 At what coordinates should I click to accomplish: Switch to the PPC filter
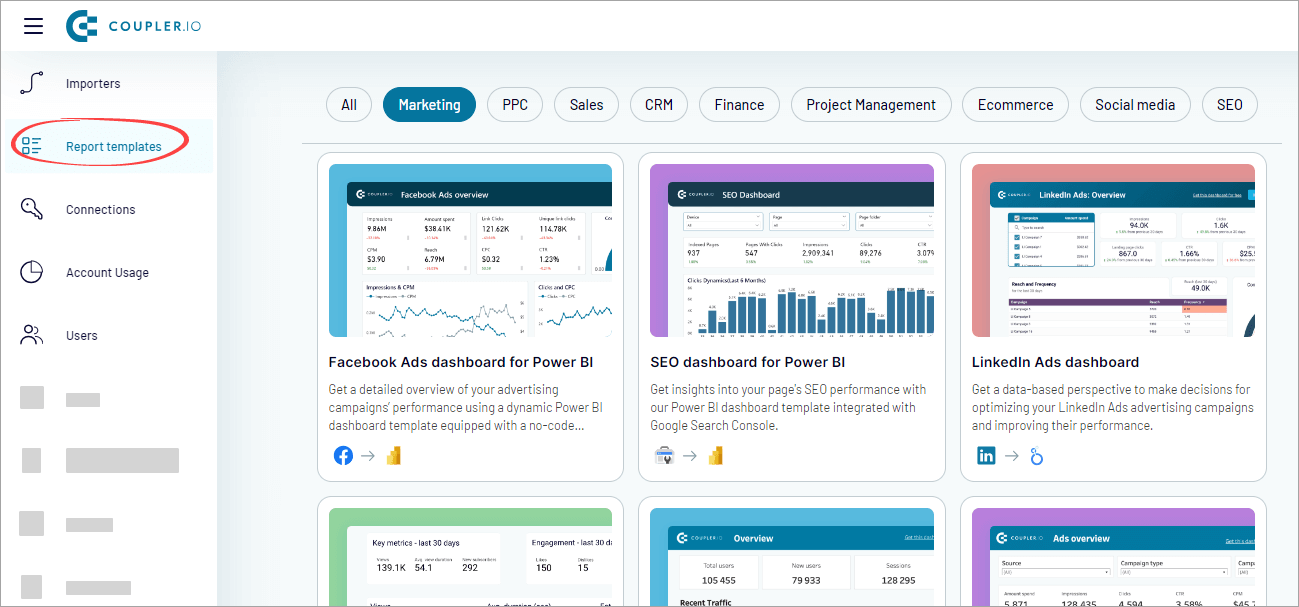pyautogui.click(x=515, y=105)
